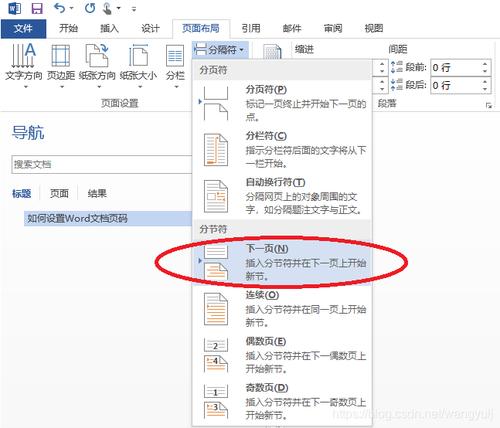Open 分栏 columns tool
This screenshot has height=428, width=500.
(175, 62)
